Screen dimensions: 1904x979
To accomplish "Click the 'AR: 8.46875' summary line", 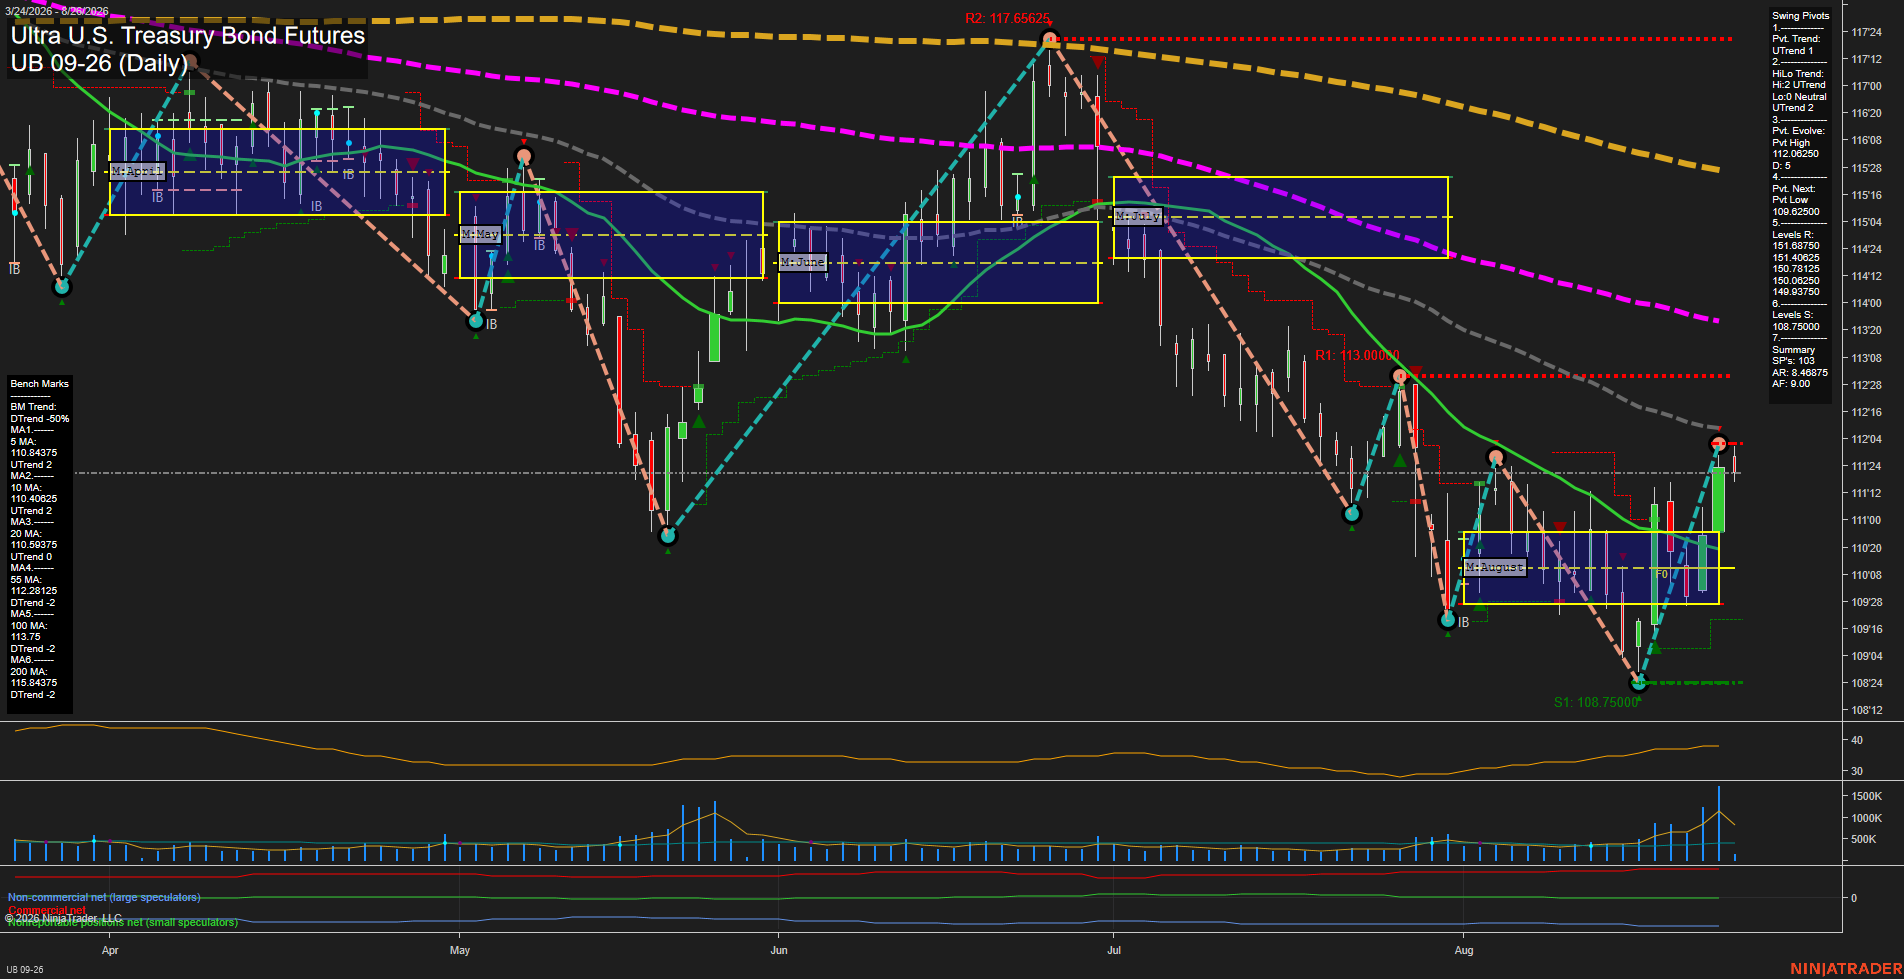I will tap(1800, 373).
